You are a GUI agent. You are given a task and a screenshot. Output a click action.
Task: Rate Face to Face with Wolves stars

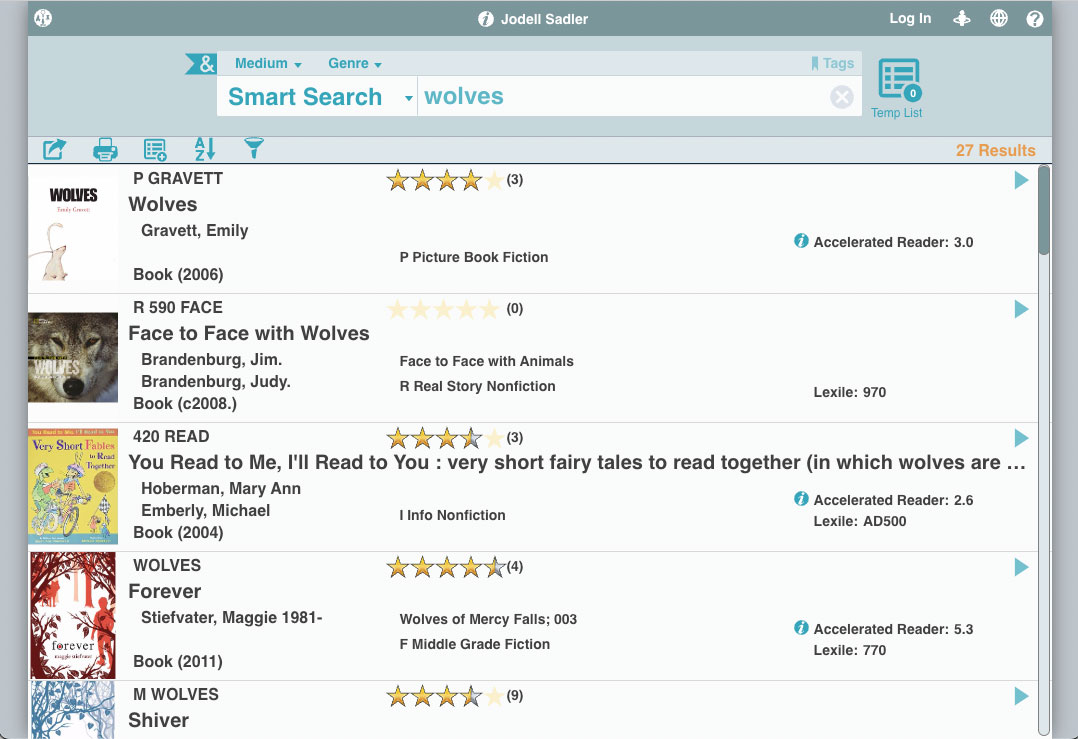pyautogui.click(x=443, y=309)
